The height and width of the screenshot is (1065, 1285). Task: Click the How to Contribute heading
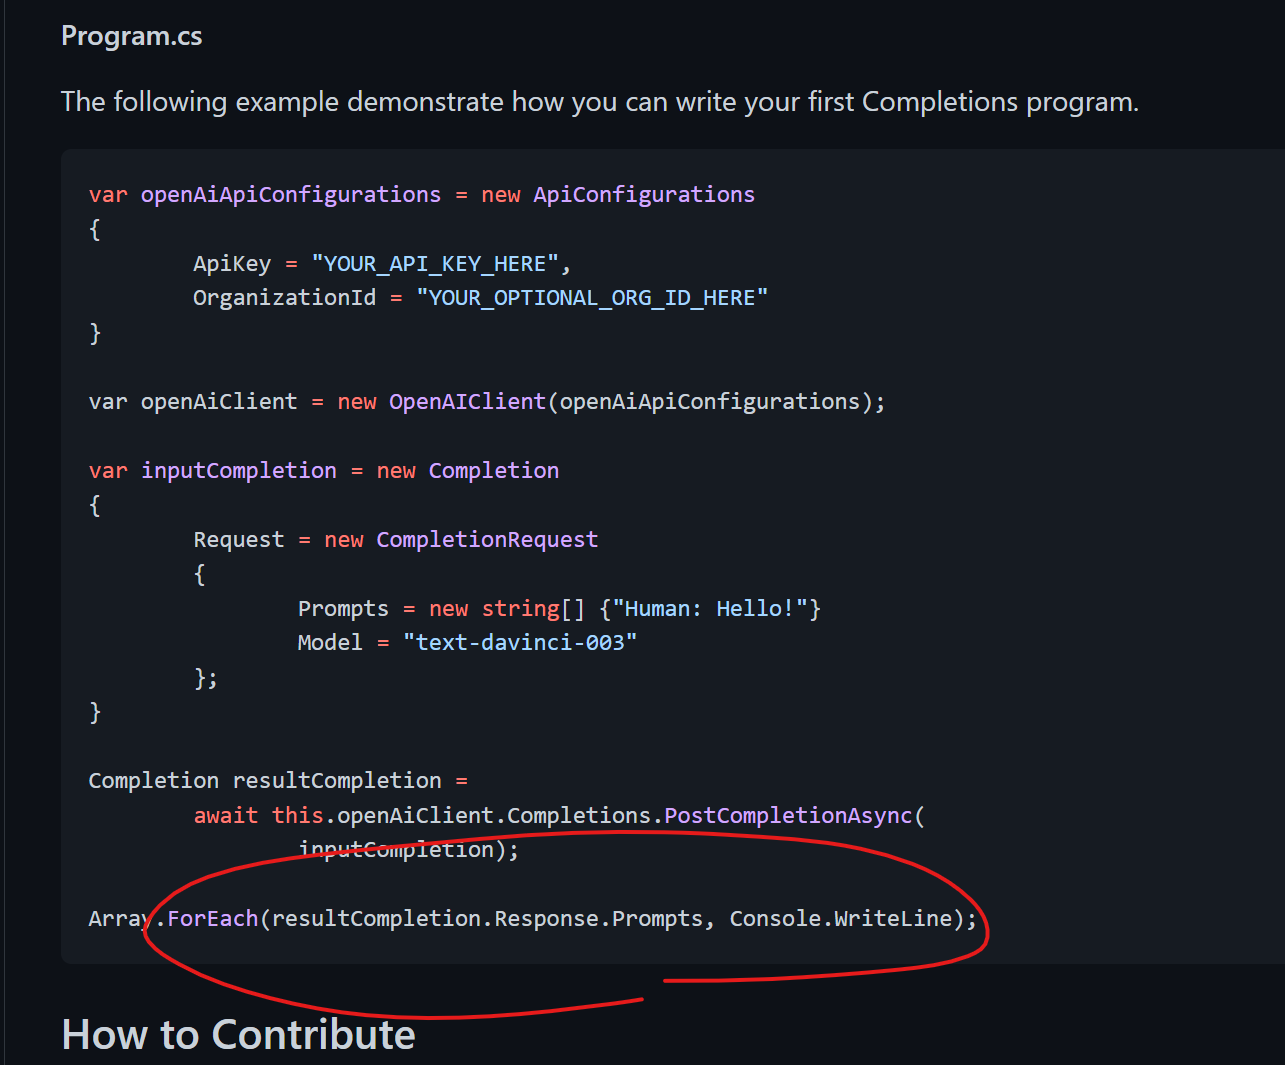click(238, 1035)
